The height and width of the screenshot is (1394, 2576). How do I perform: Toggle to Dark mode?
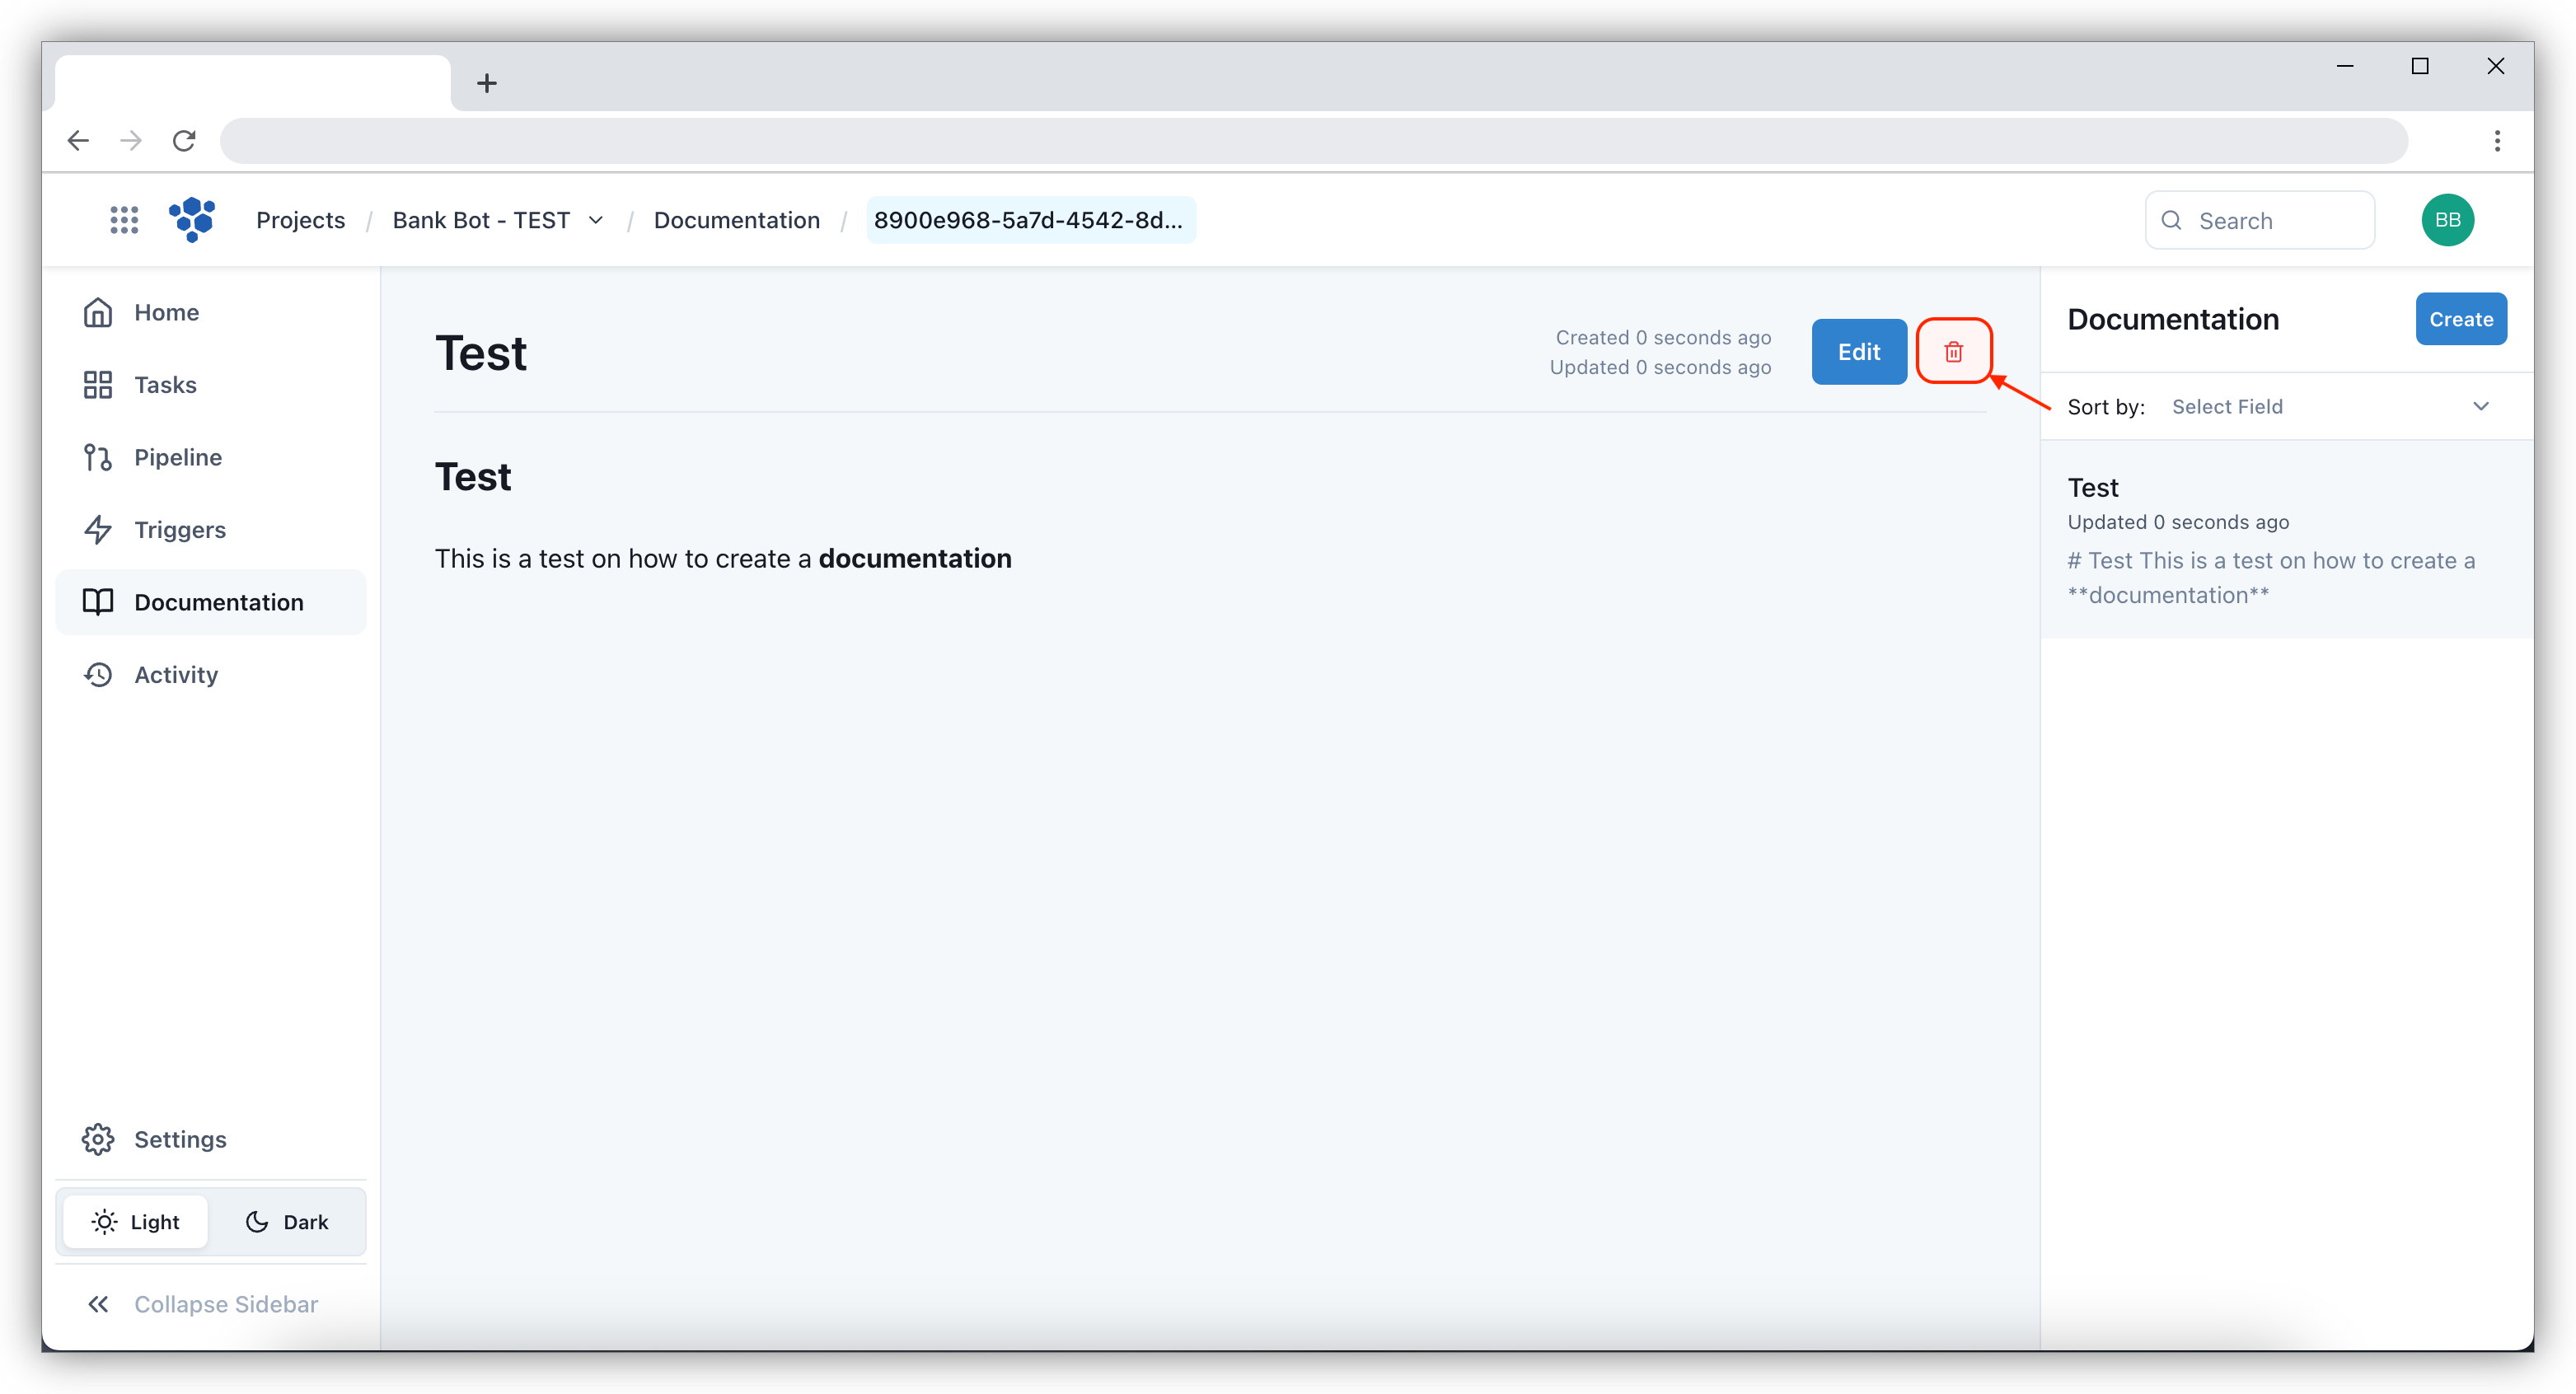[283, 1223]
